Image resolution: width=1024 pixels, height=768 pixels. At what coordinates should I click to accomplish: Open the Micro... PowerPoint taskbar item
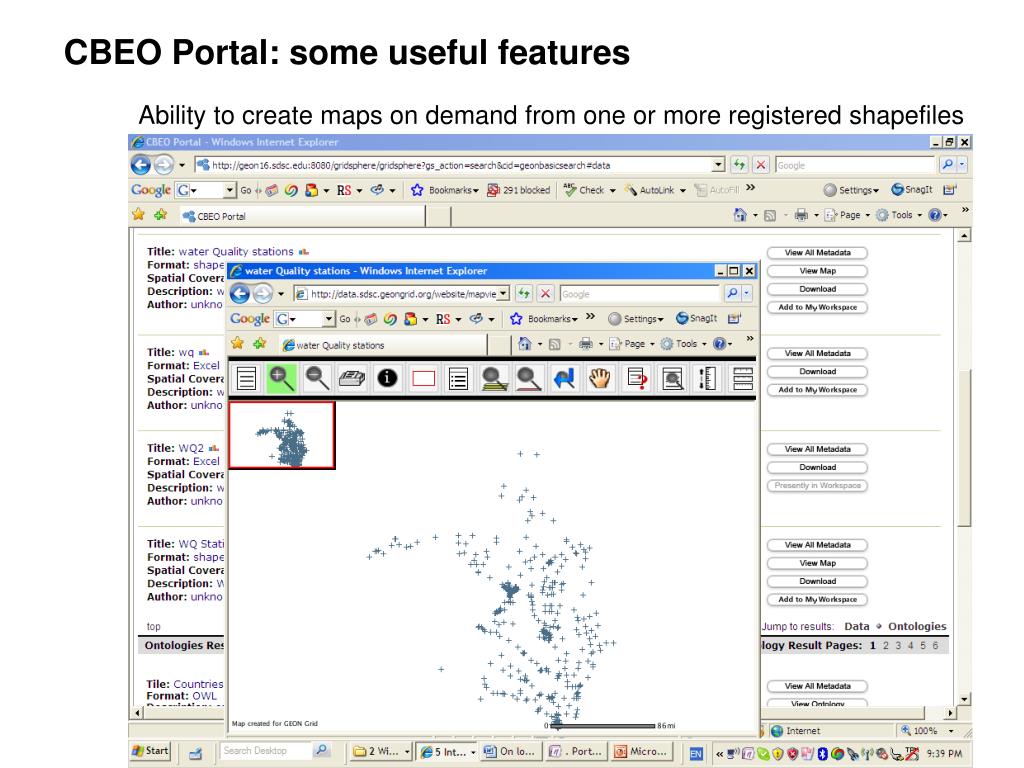pos(641,752)
